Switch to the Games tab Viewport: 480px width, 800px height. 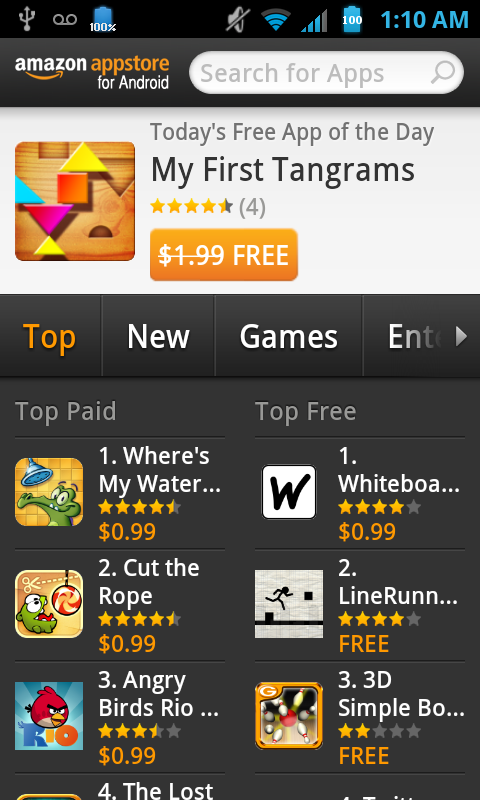pos(289,336)
